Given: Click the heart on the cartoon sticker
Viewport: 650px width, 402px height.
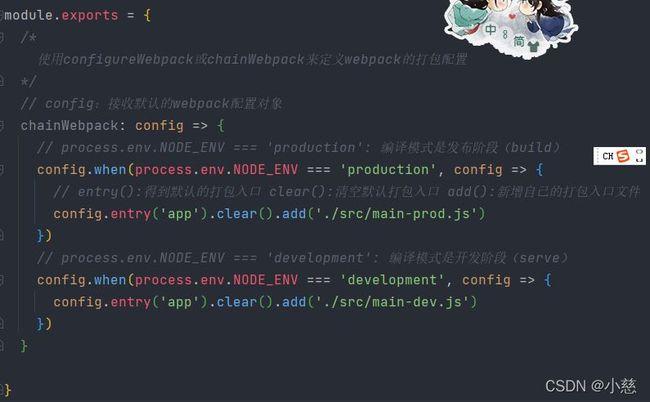Looking at the screenshot, I should [512, 17].
